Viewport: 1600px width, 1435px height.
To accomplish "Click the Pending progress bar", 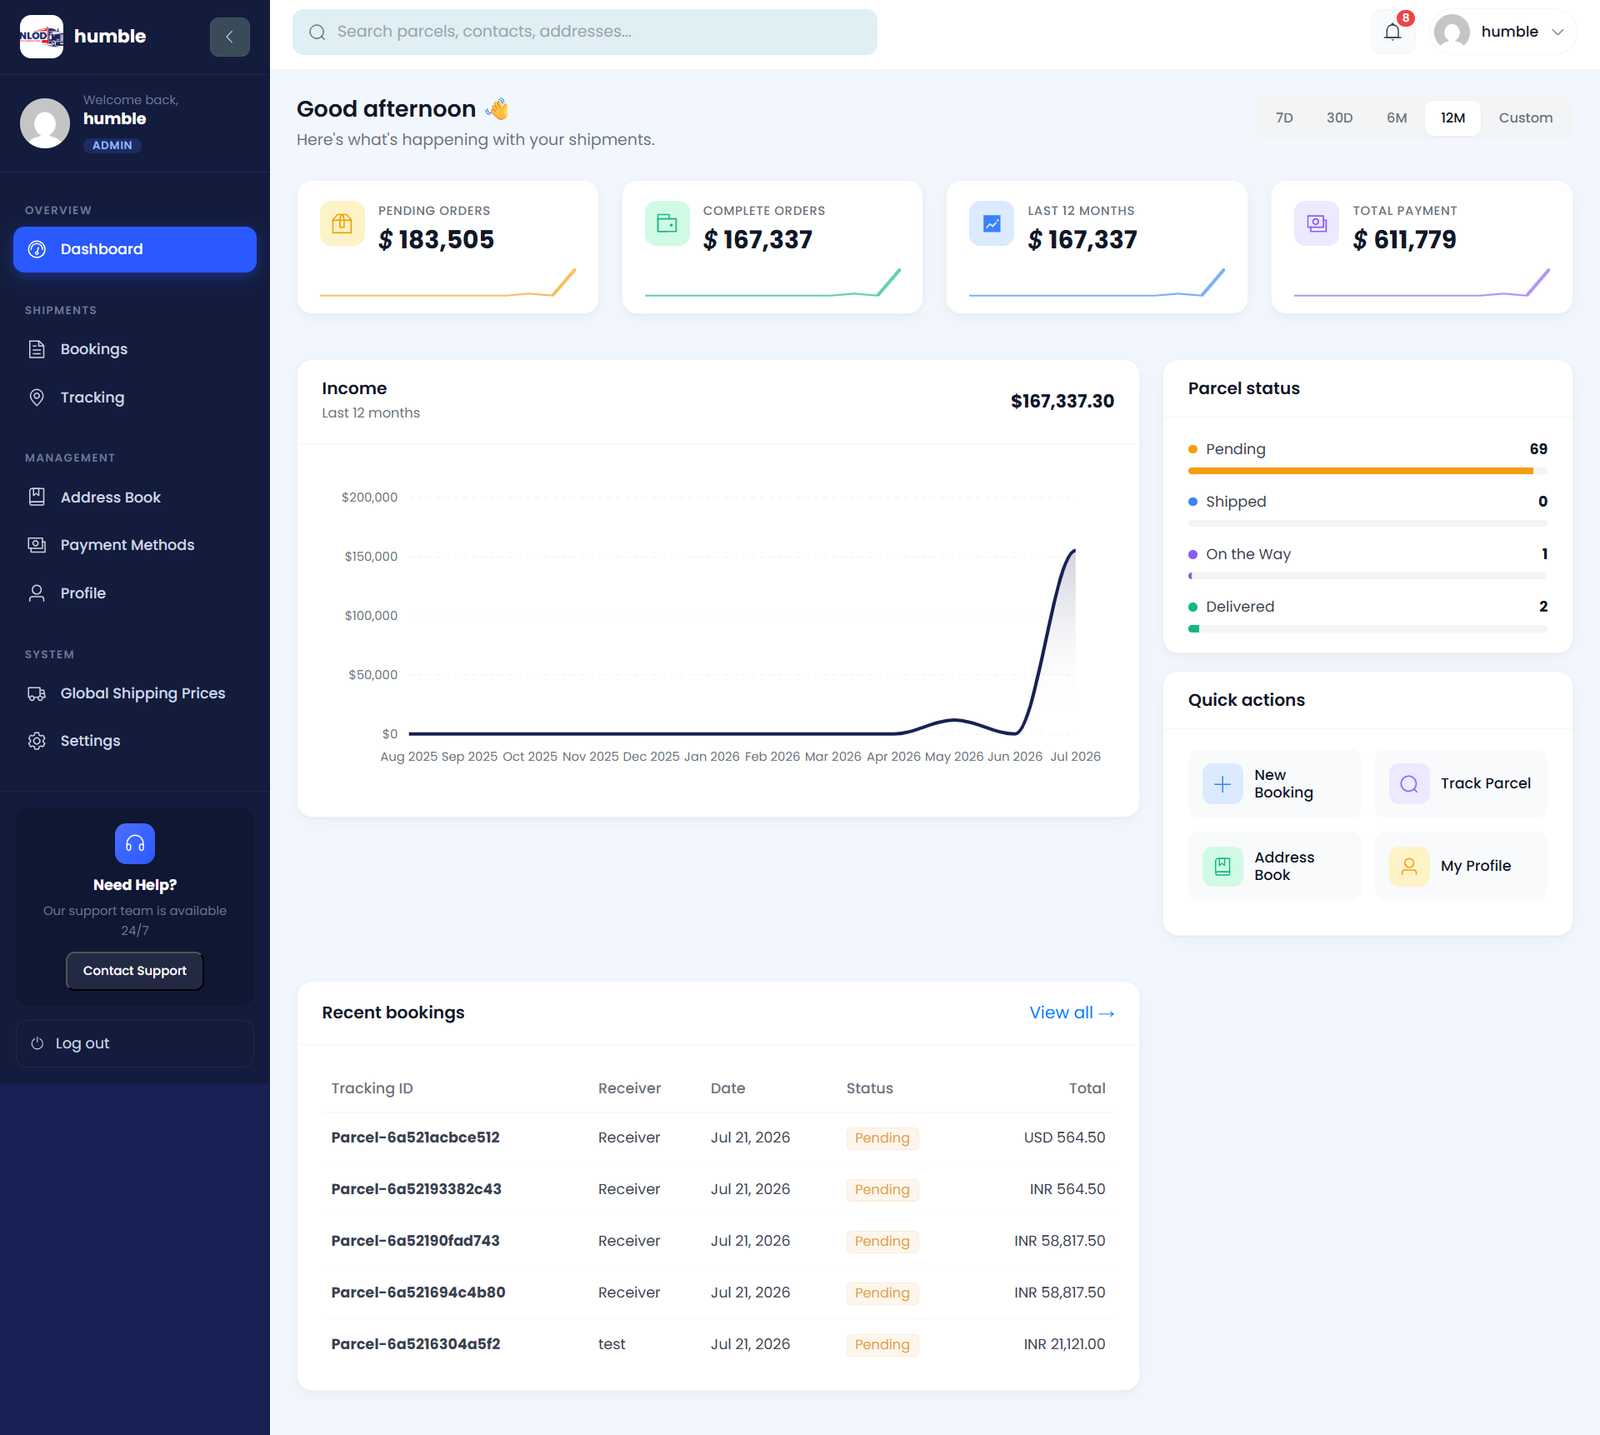I will pos(1367,471).
